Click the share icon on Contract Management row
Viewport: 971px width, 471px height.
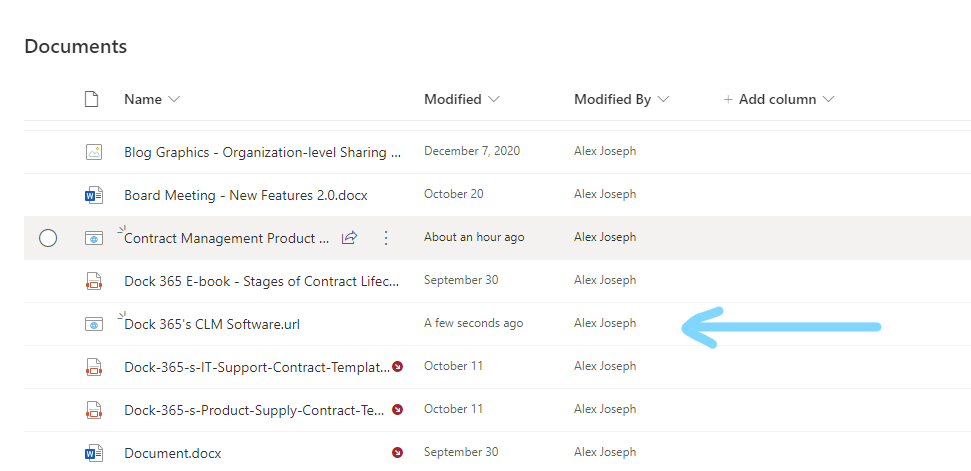click(350, 238)
